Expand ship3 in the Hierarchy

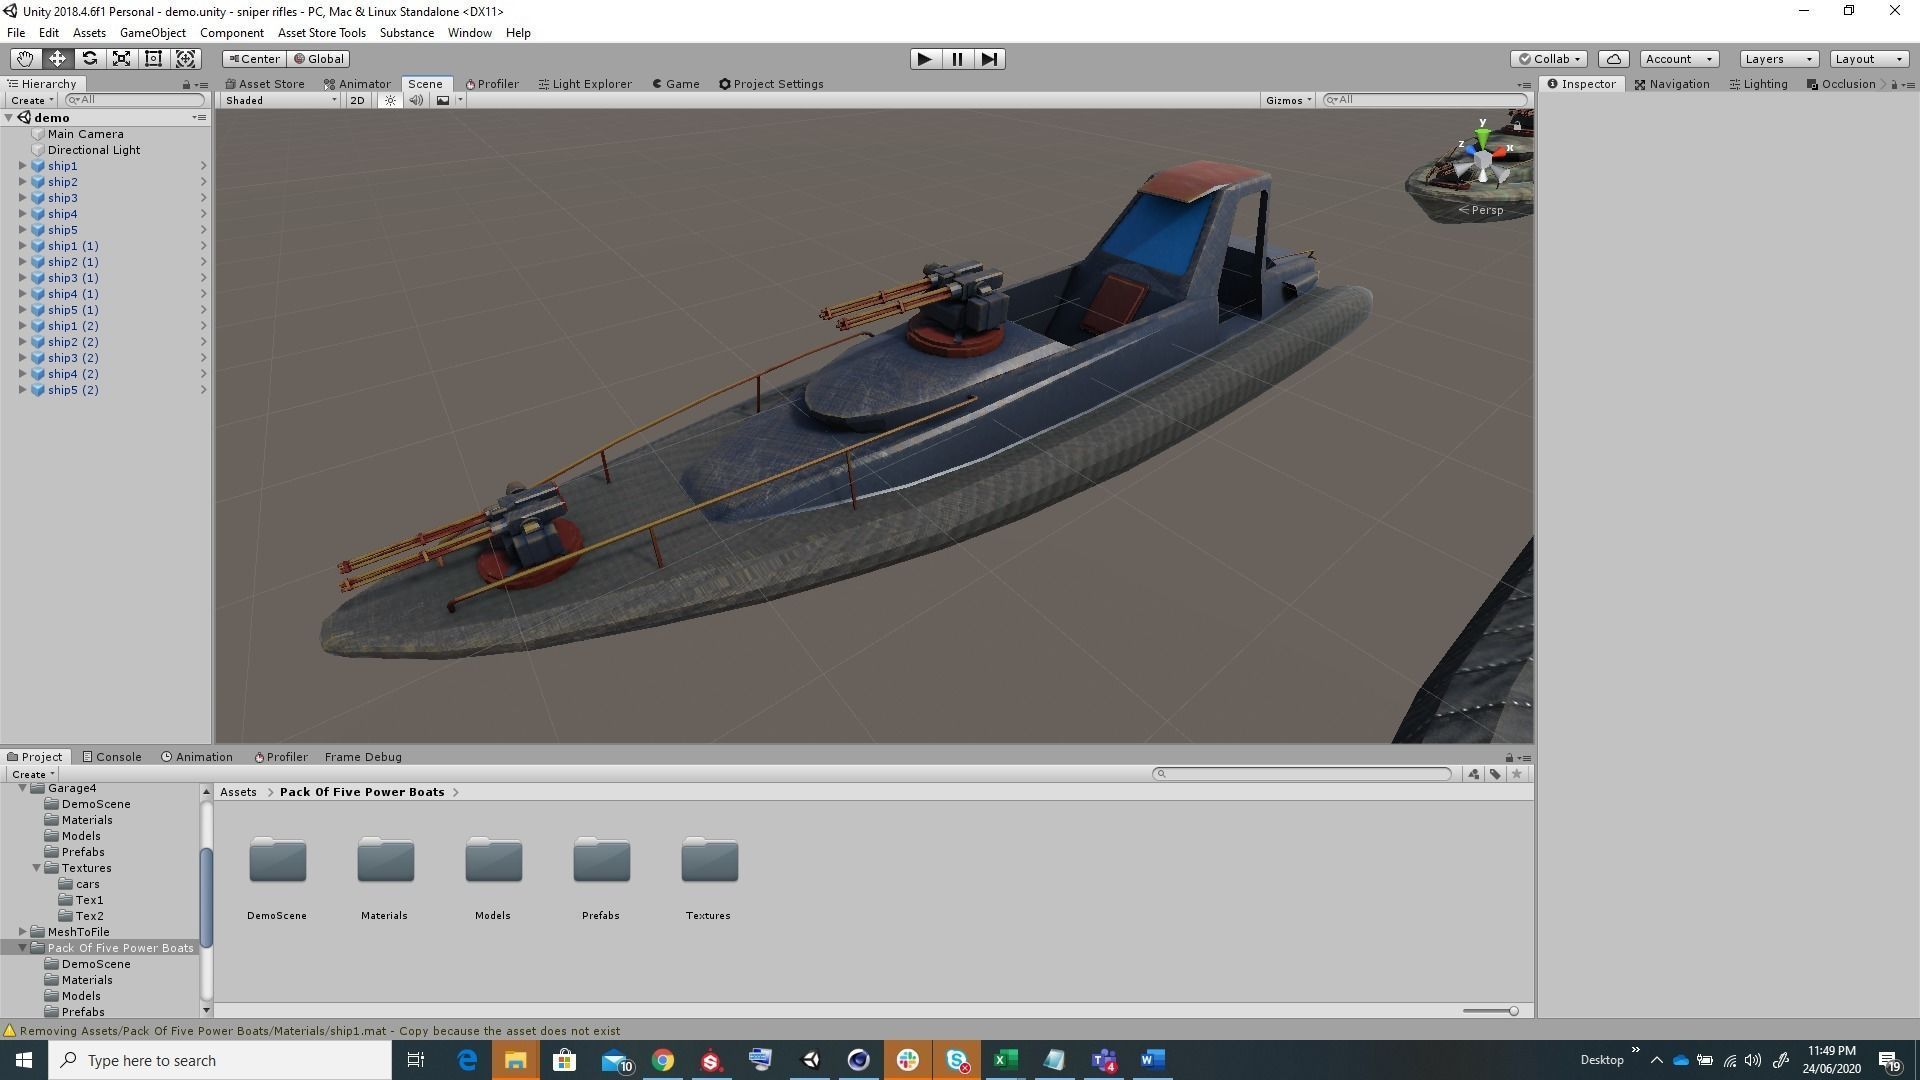(23, 198)
